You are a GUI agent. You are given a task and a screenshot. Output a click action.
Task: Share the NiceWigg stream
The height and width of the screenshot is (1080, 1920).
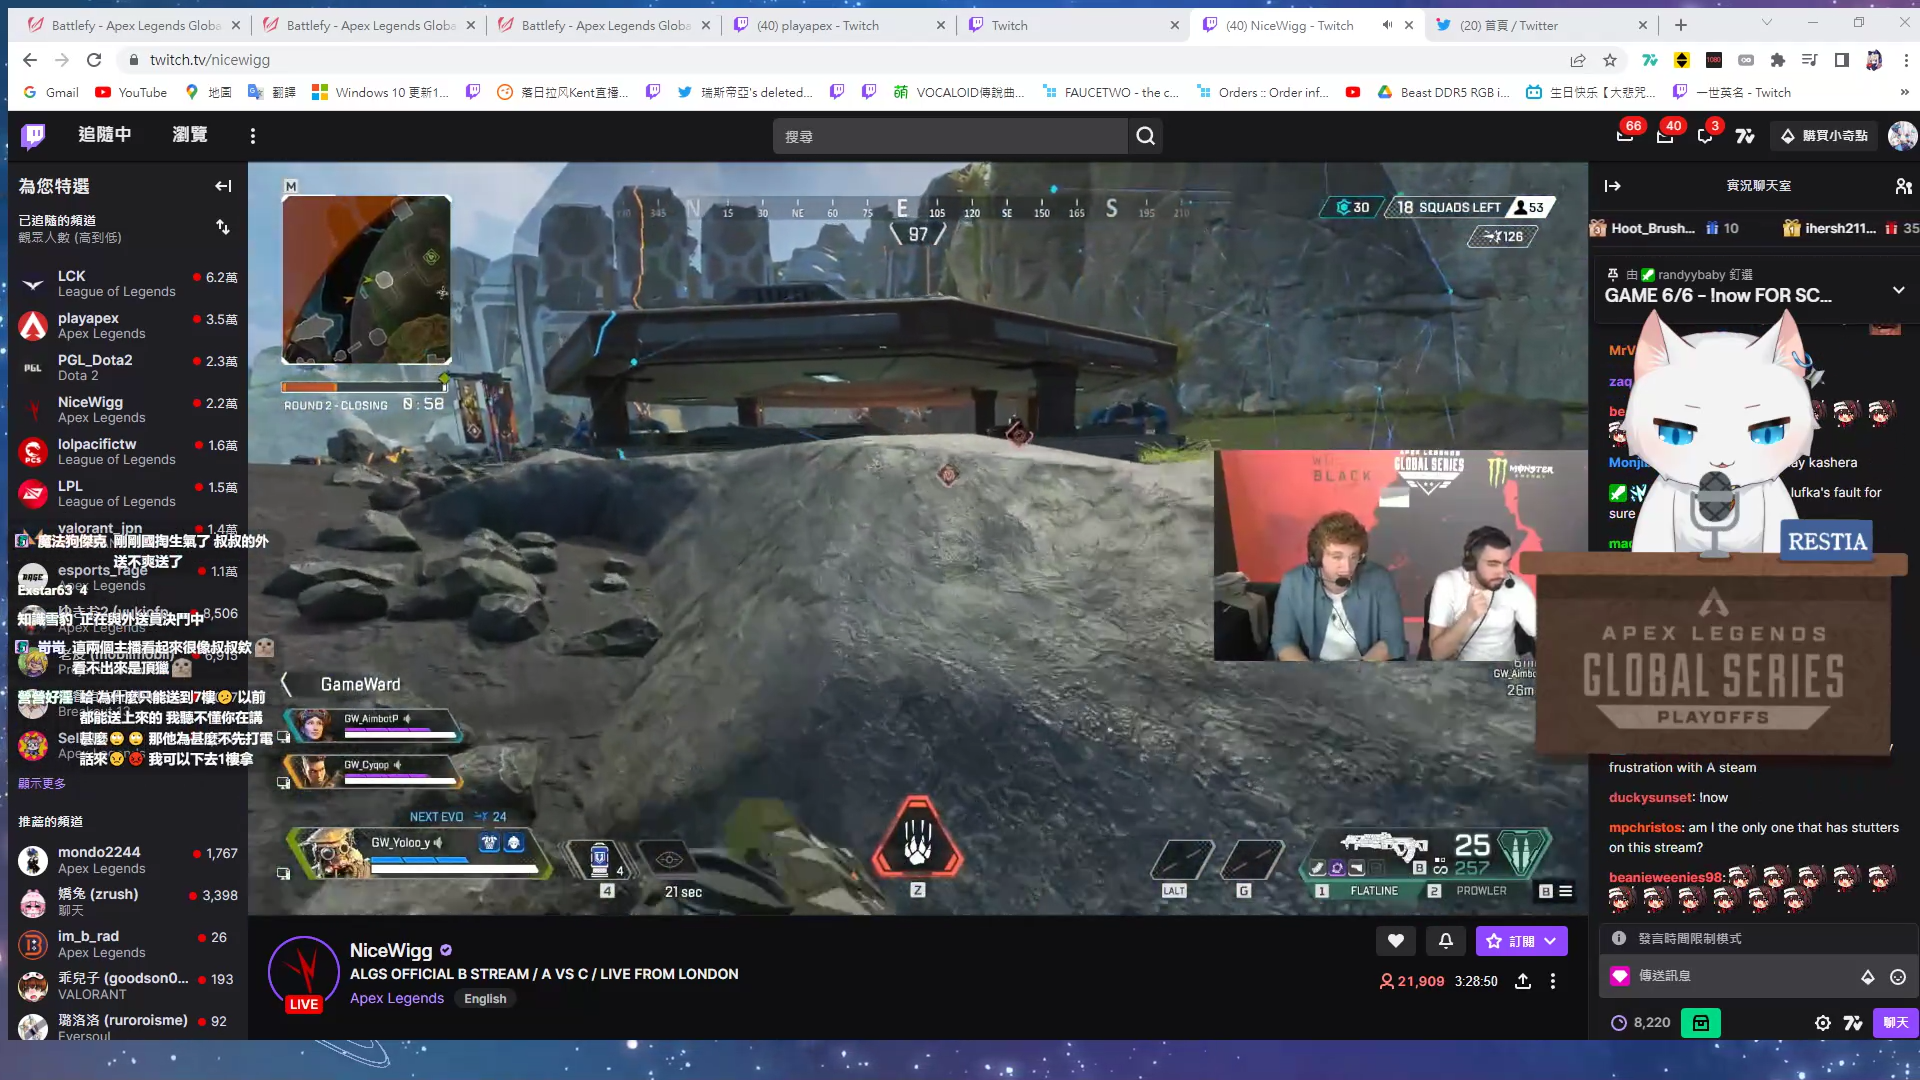click(1523, 982)
